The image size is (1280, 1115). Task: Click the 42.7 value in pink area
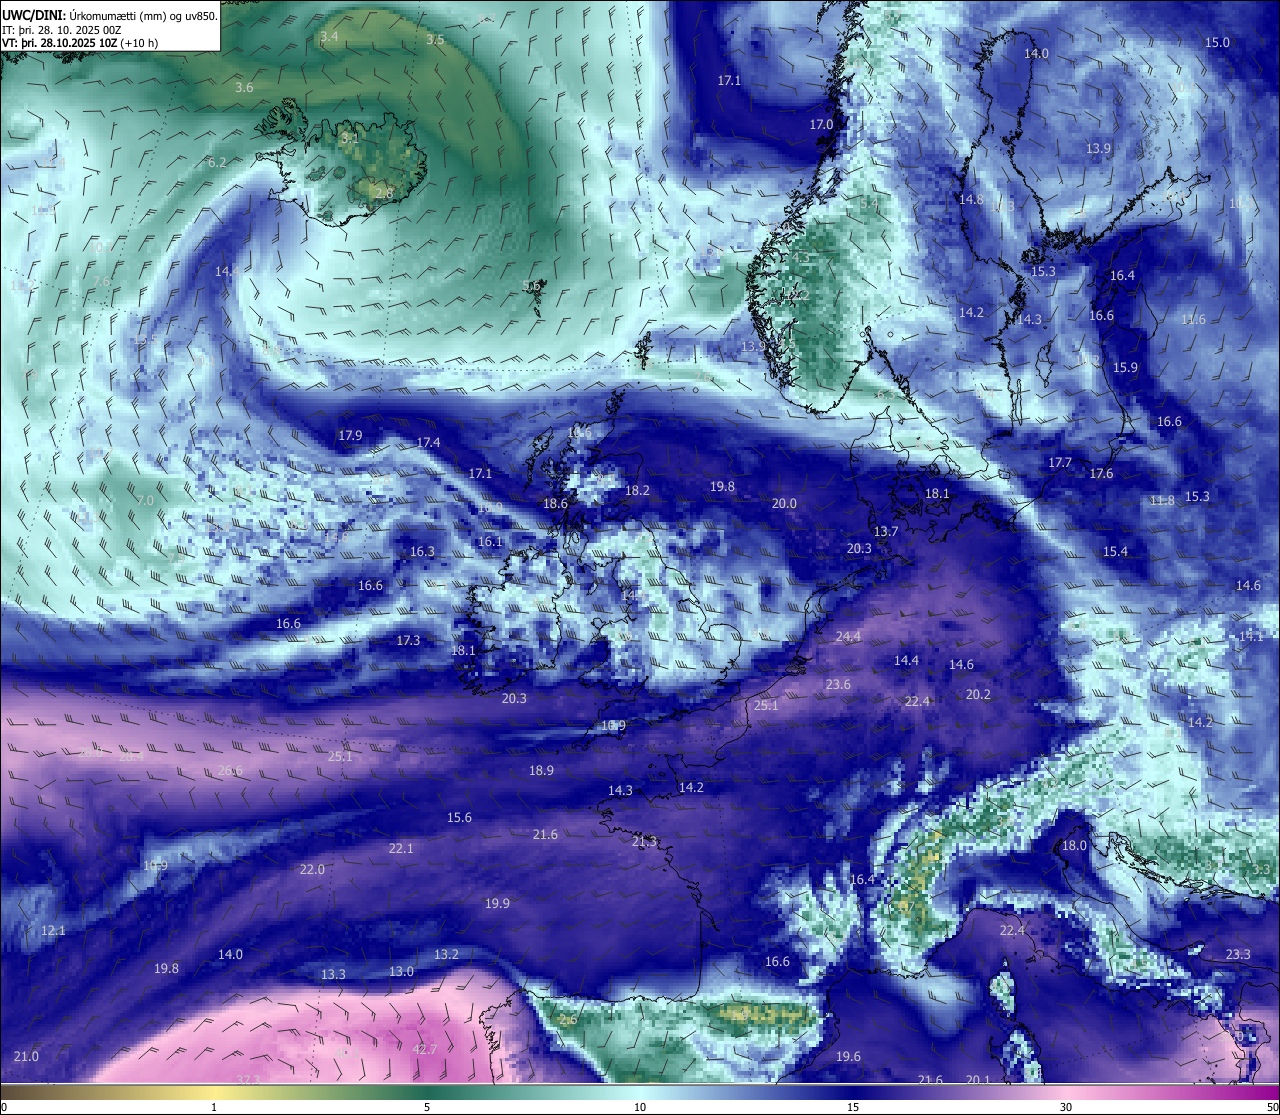425,1049
